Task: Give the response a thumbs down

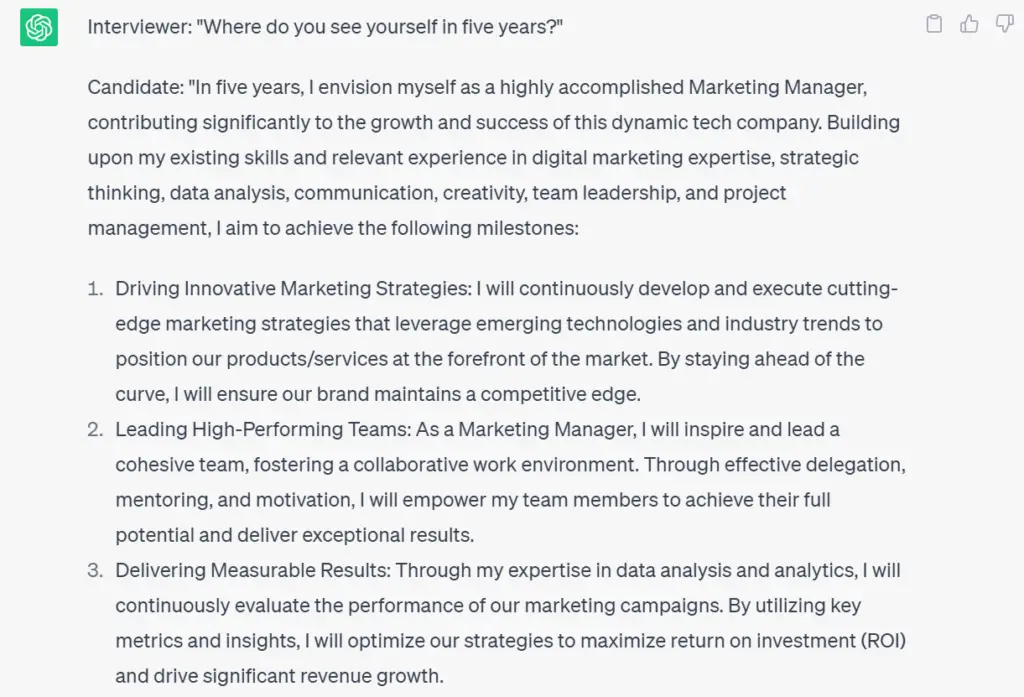Action: click(1004, 24)
